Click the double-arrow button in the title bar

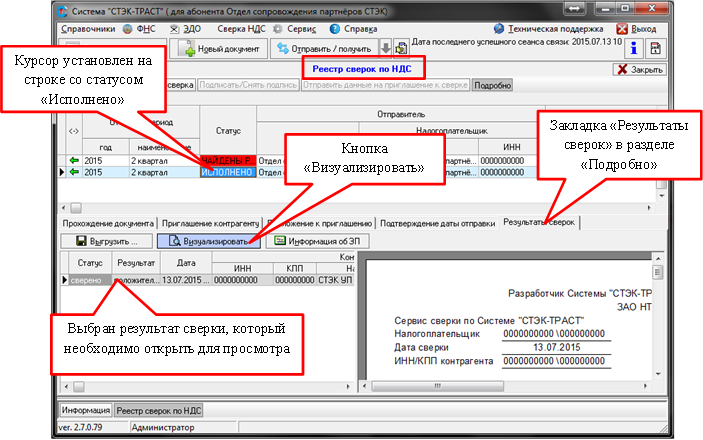575,9
